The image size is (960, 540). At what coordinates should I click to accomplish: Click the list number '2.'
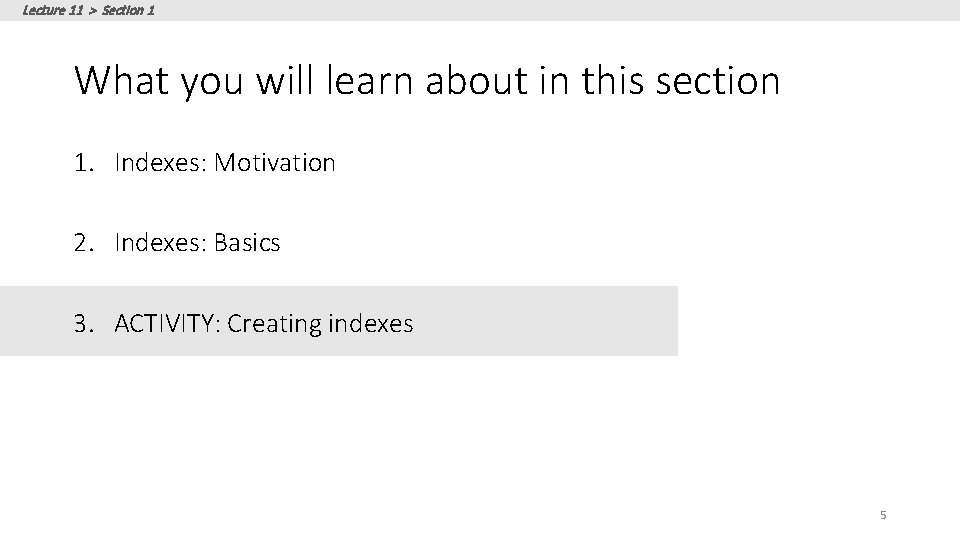point(84,243)
